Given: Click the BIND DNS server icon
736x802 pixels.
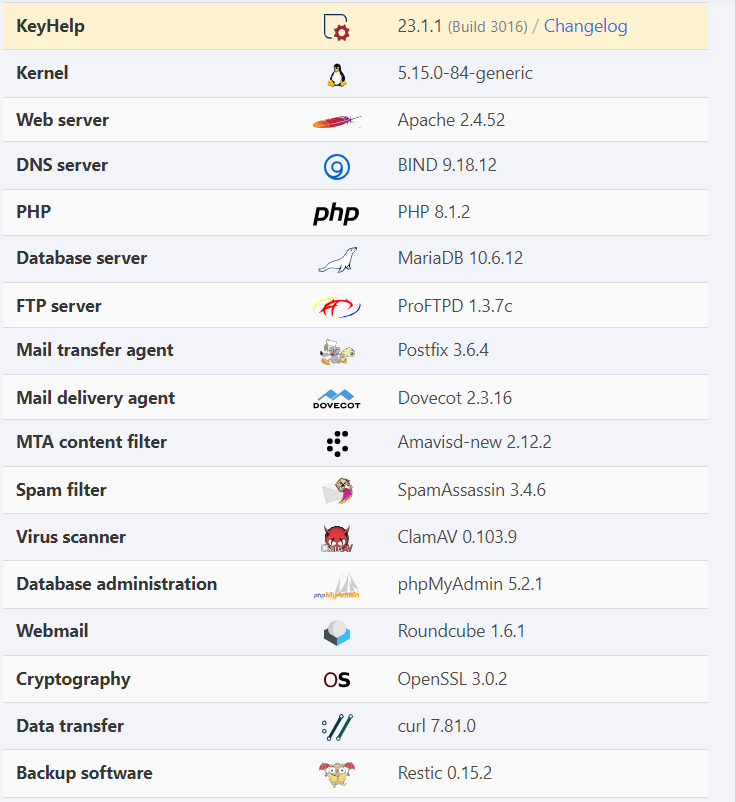Looking at the screenshot, I should click(336, 167).
